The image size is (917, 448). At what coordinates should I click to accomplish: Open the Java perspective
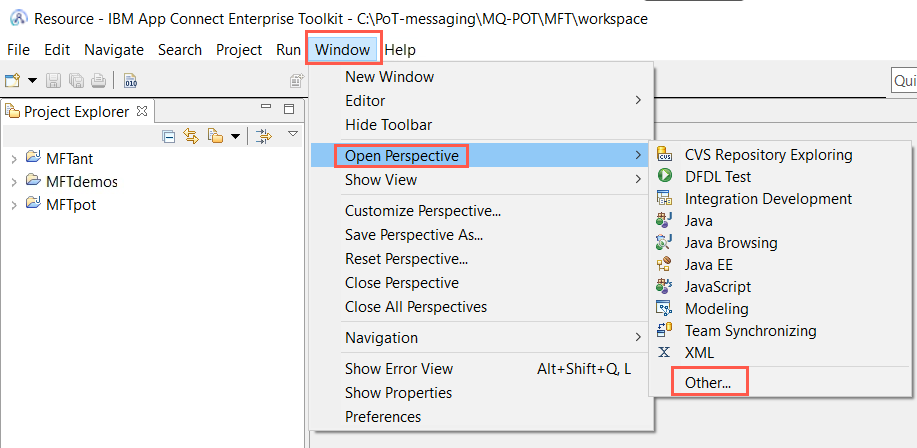pyautogui.click(x=780, y=220)
